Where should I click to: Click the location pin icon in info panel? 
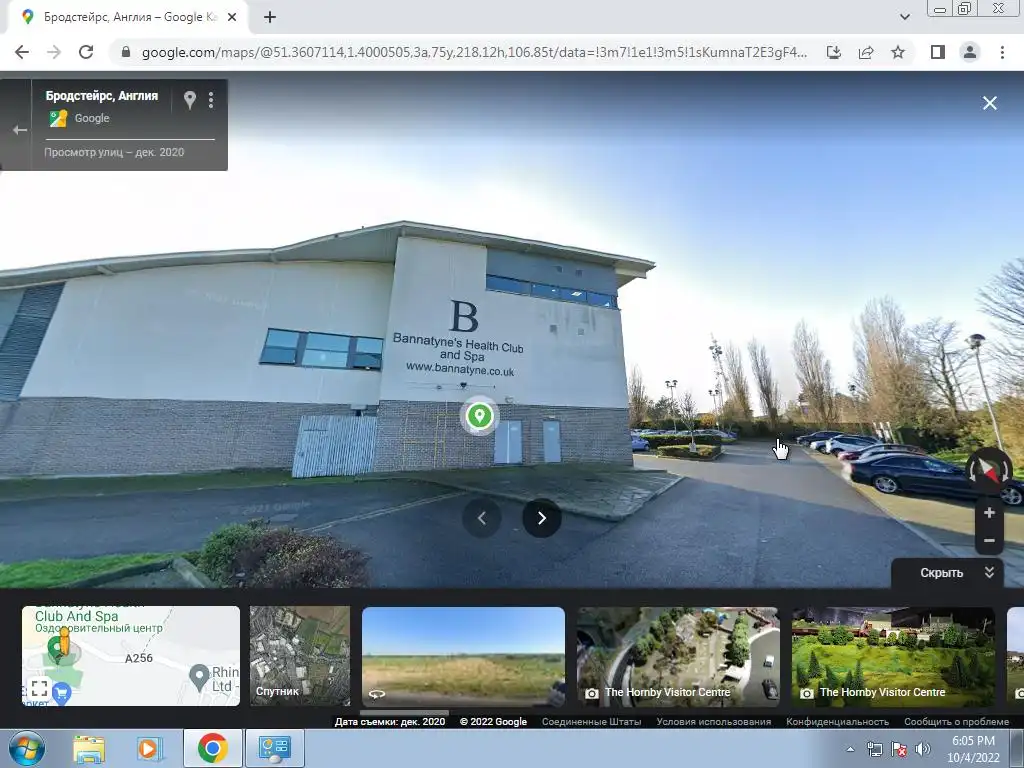[189, 99]
